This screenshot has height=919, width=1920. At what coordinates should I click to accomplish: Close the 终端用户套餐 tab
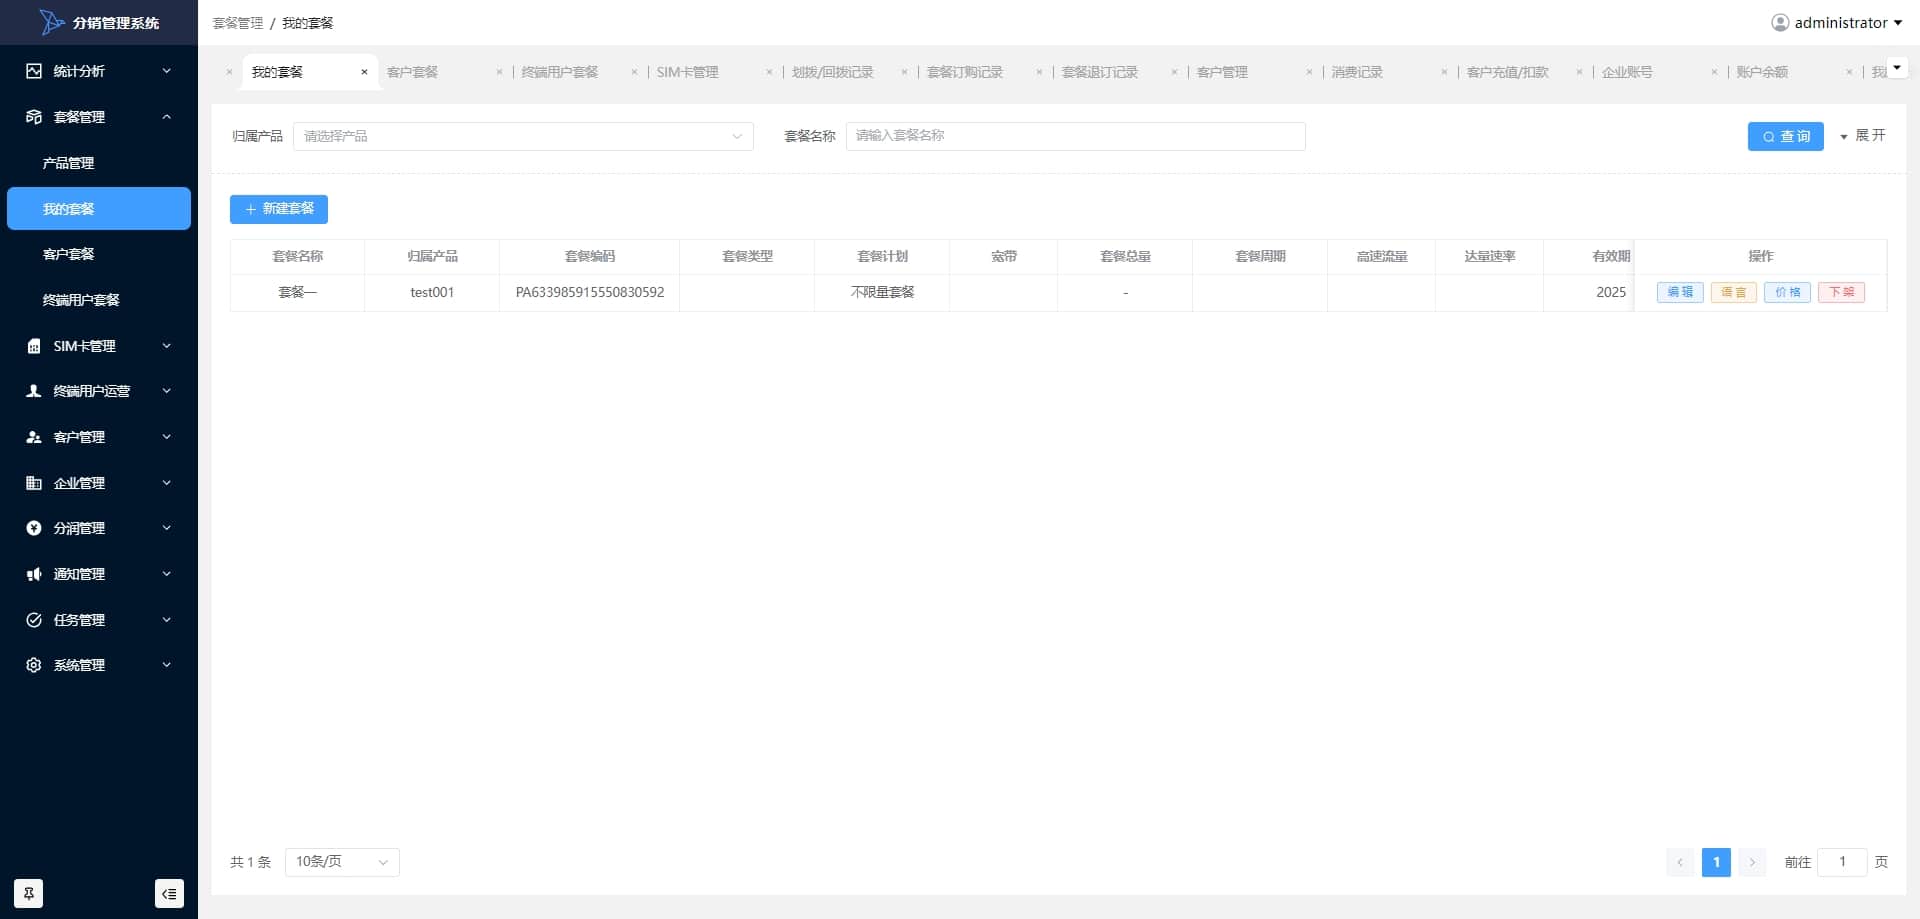click(634, 72)
